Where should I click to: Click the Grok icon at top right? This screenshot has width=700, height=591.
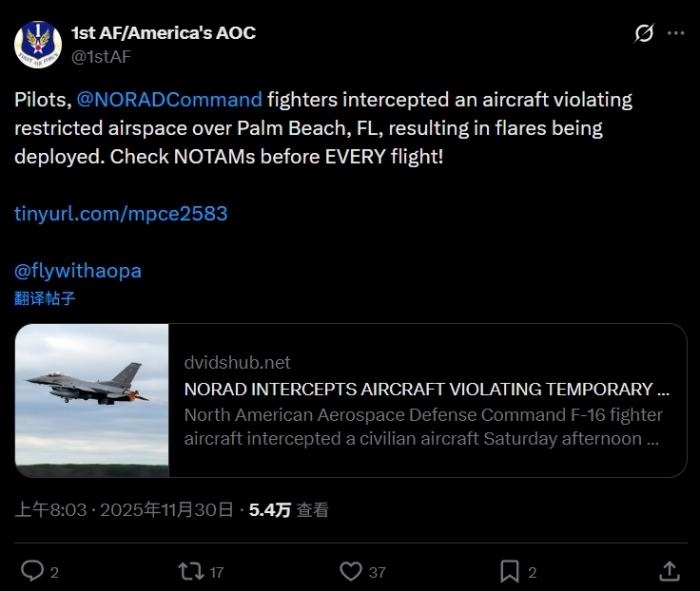645,34
